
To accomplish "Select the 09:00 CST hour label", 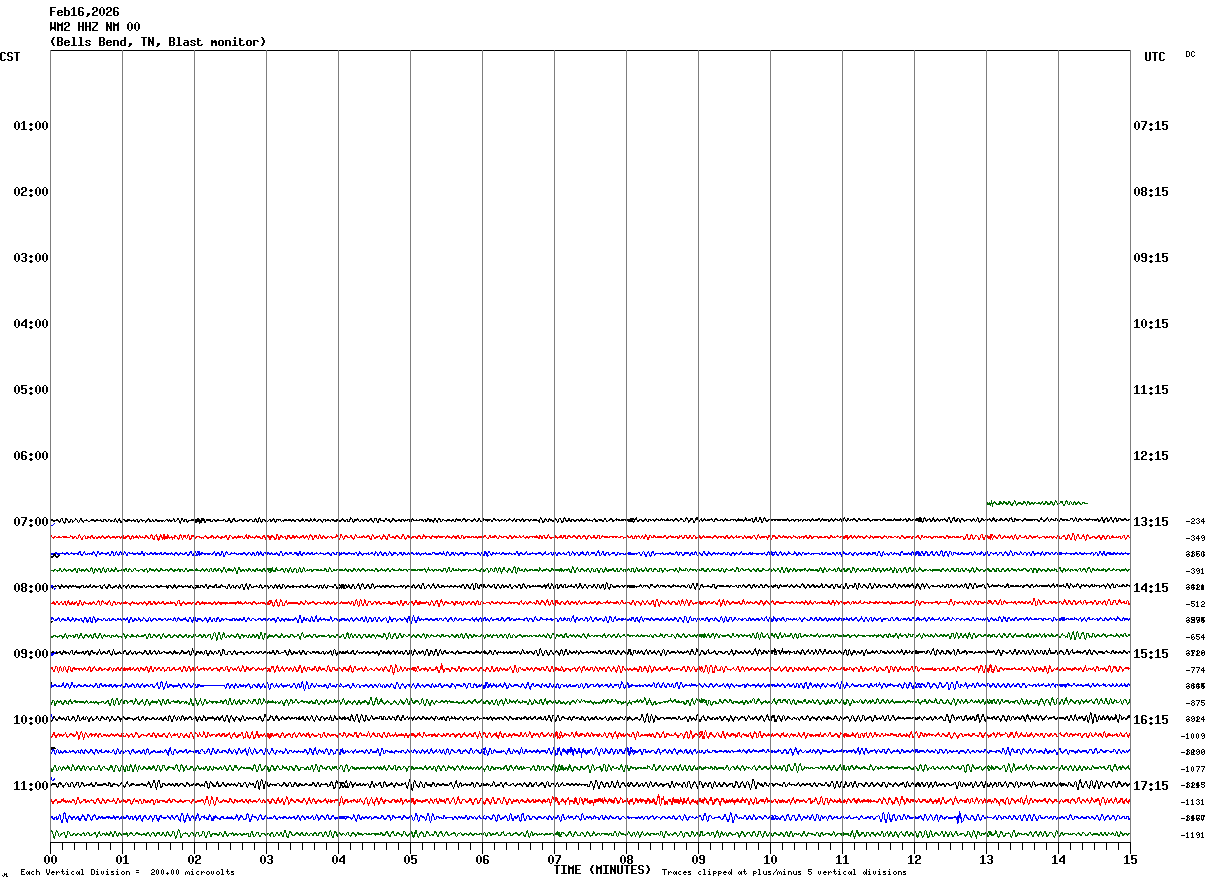I will [31, 654].
